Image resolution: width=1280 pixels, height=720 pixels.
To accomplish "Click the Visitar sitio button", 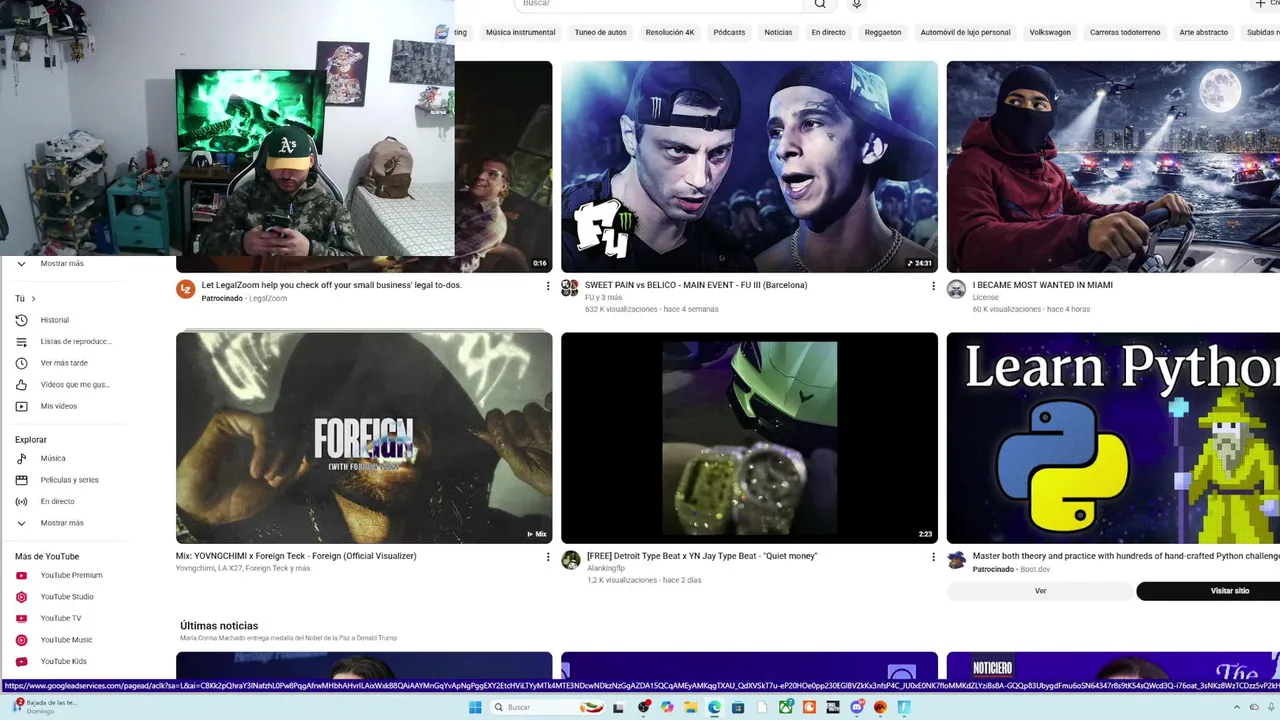I will (1208, 591).
